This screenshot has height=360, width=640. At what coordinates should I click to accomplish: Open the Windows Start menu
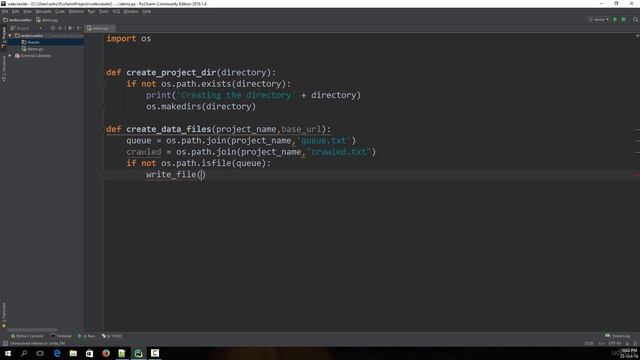point(8,353)
